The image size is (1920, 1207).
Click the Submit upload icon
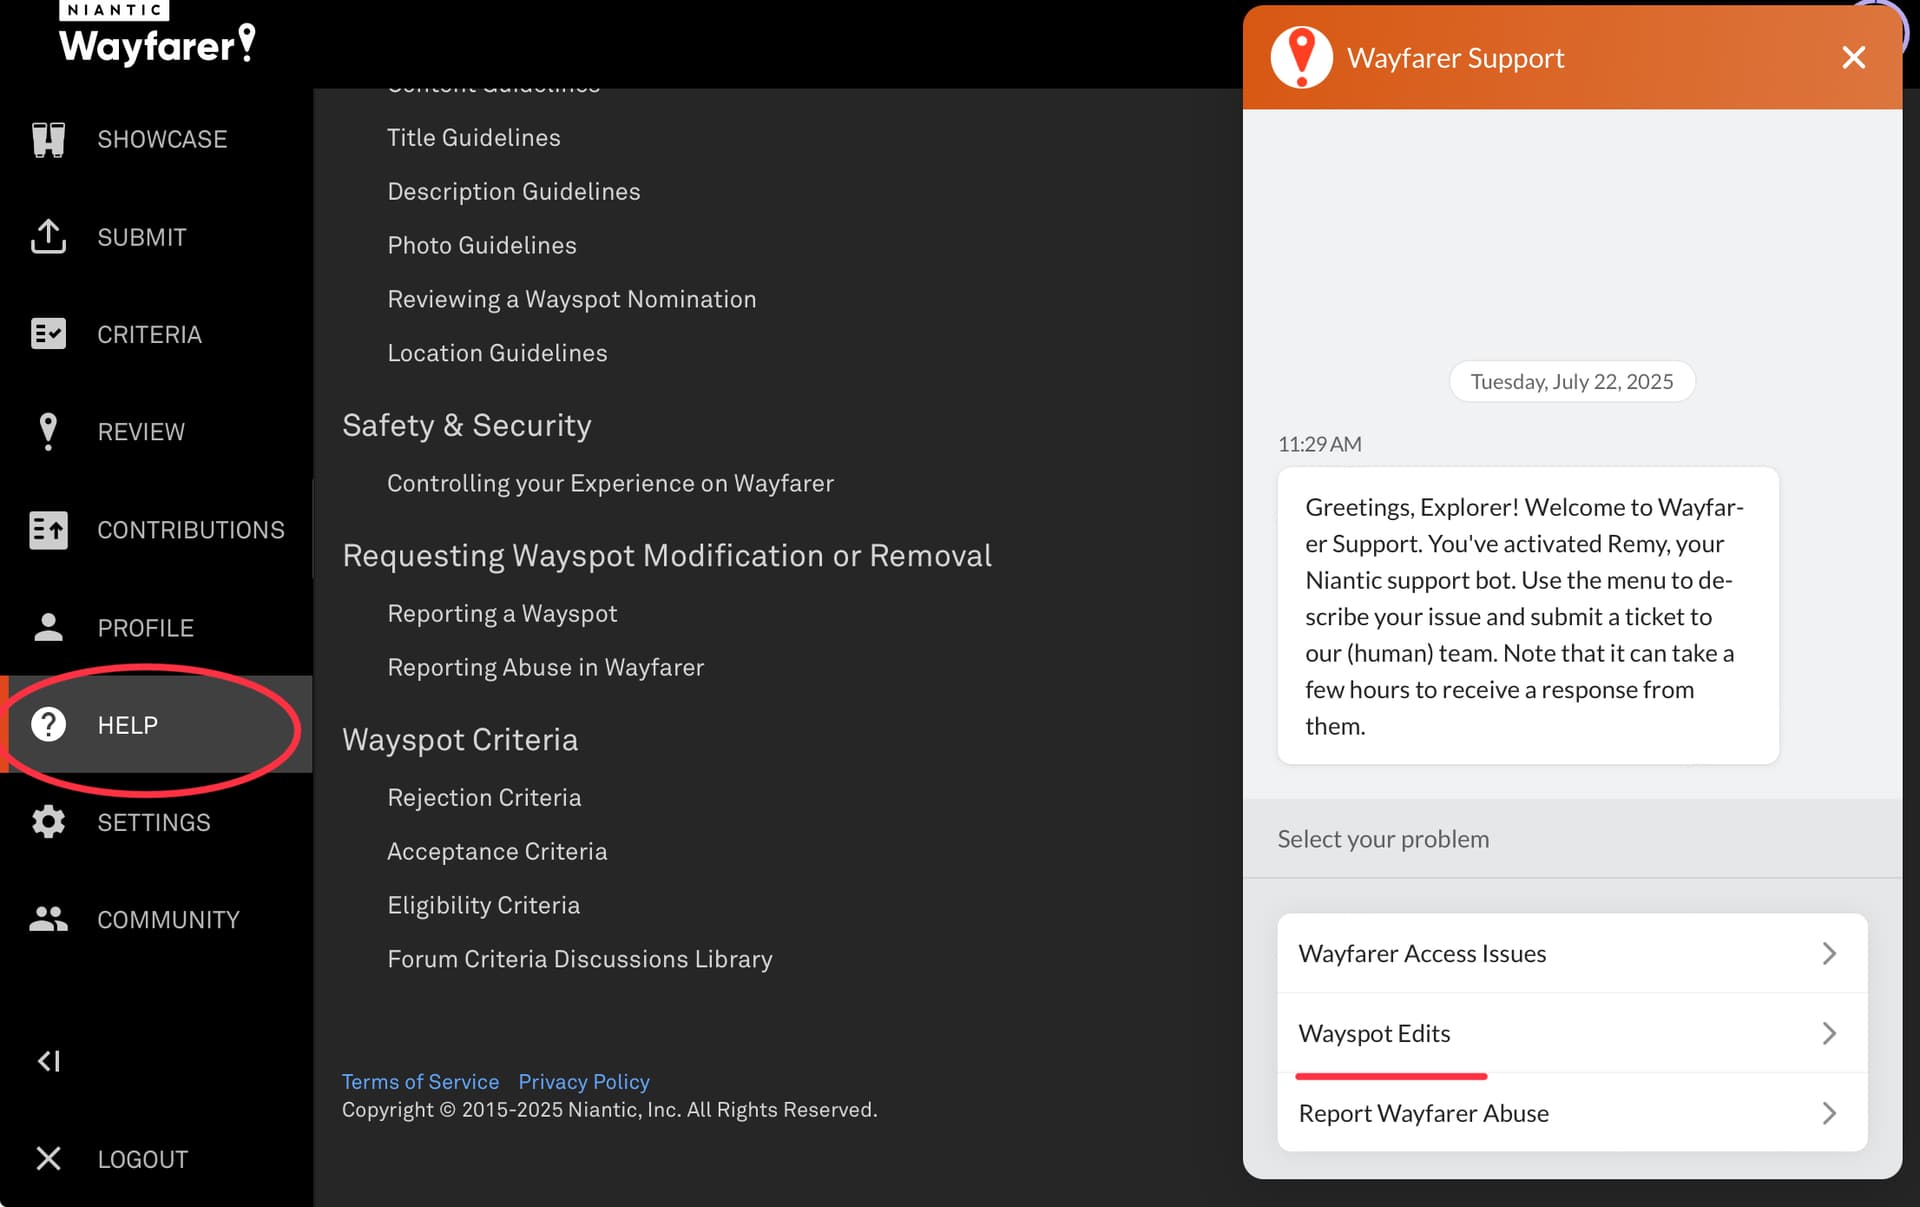[48, 237]
